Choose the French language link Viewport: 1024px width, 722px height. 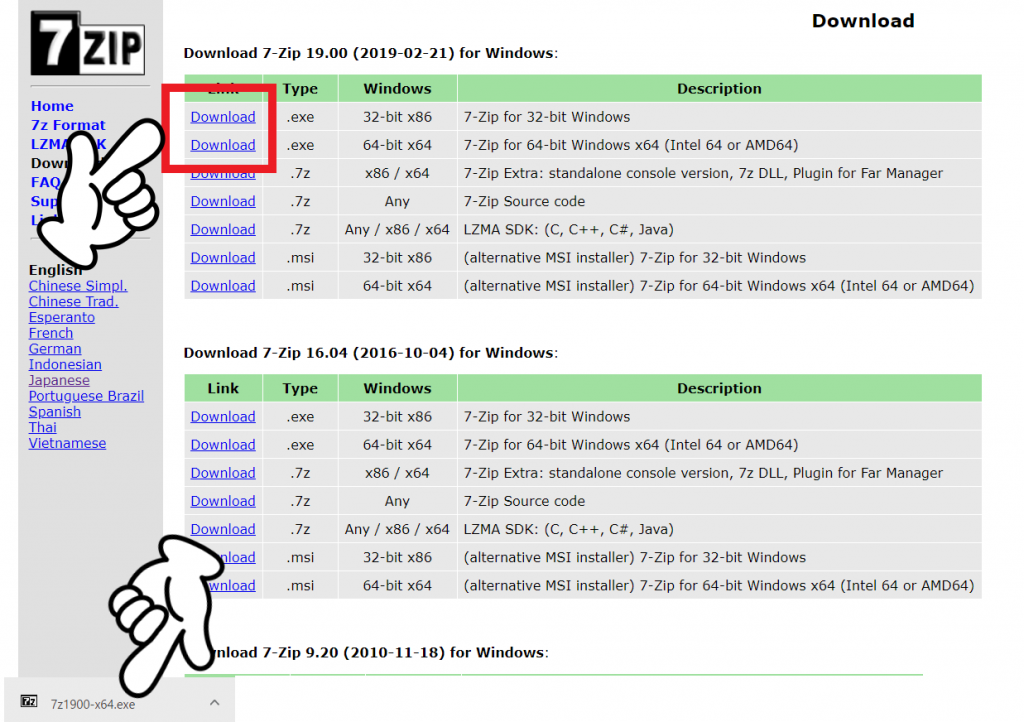tap(50, 333)
